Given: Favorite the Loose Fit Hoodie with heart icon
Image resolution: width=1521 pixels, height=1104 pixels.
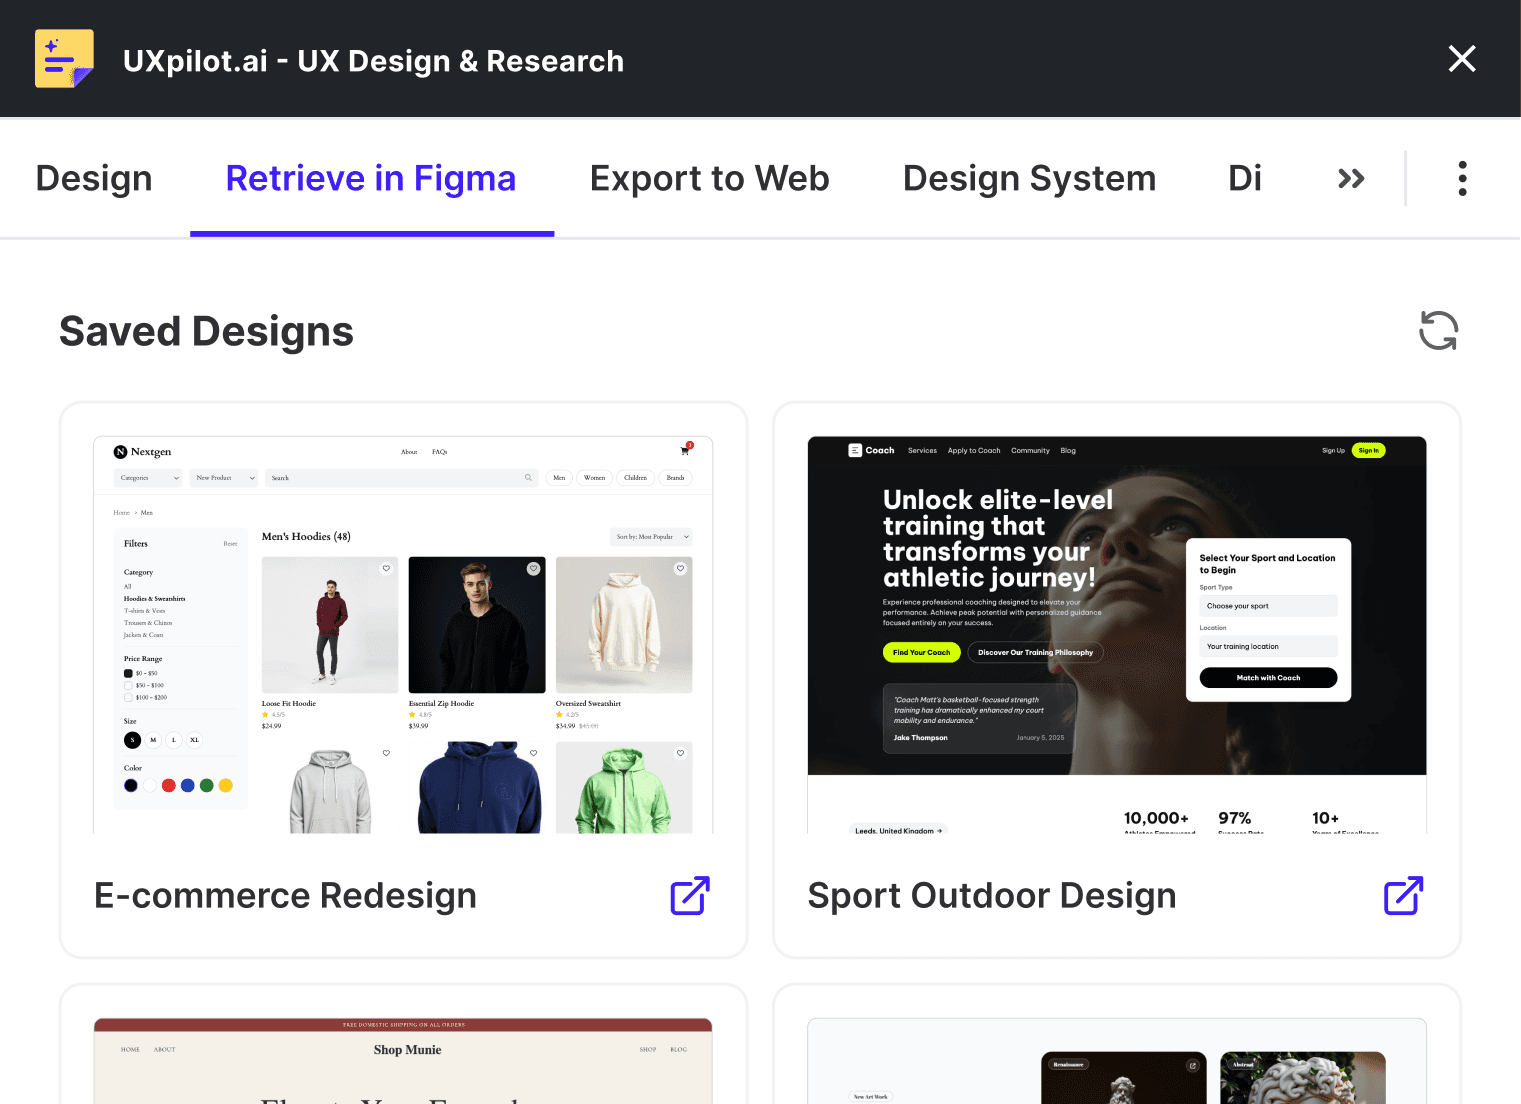Looking at the screenshot, I should 387,568.
